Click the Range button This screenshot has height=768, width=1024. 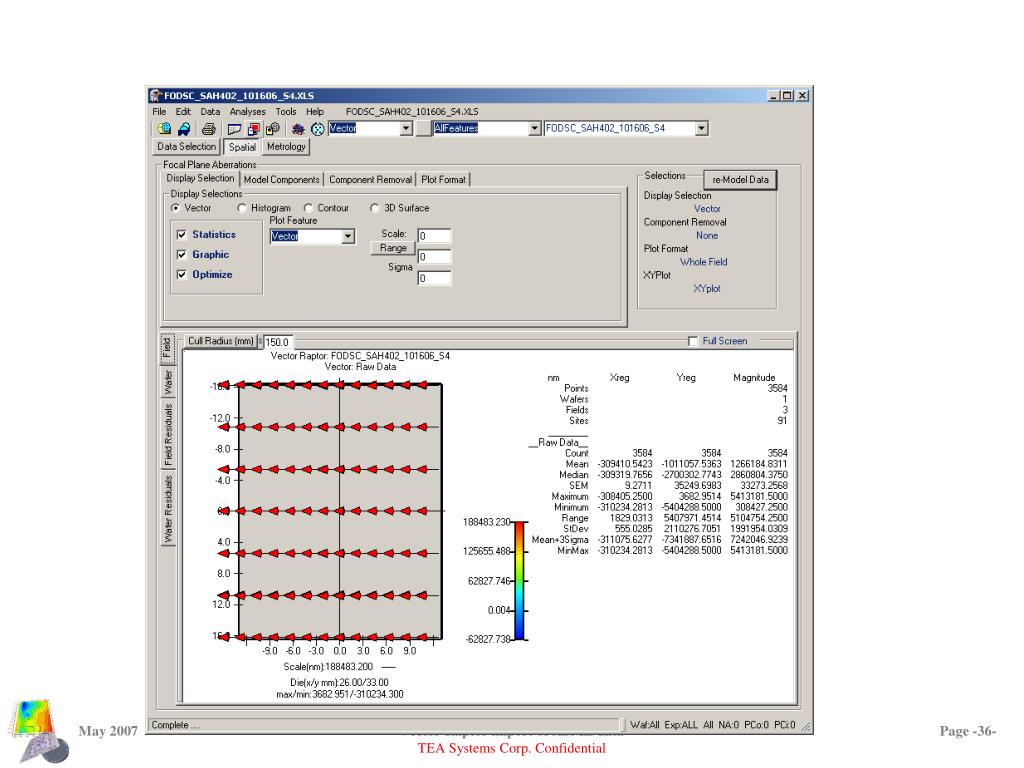point(393,248)
